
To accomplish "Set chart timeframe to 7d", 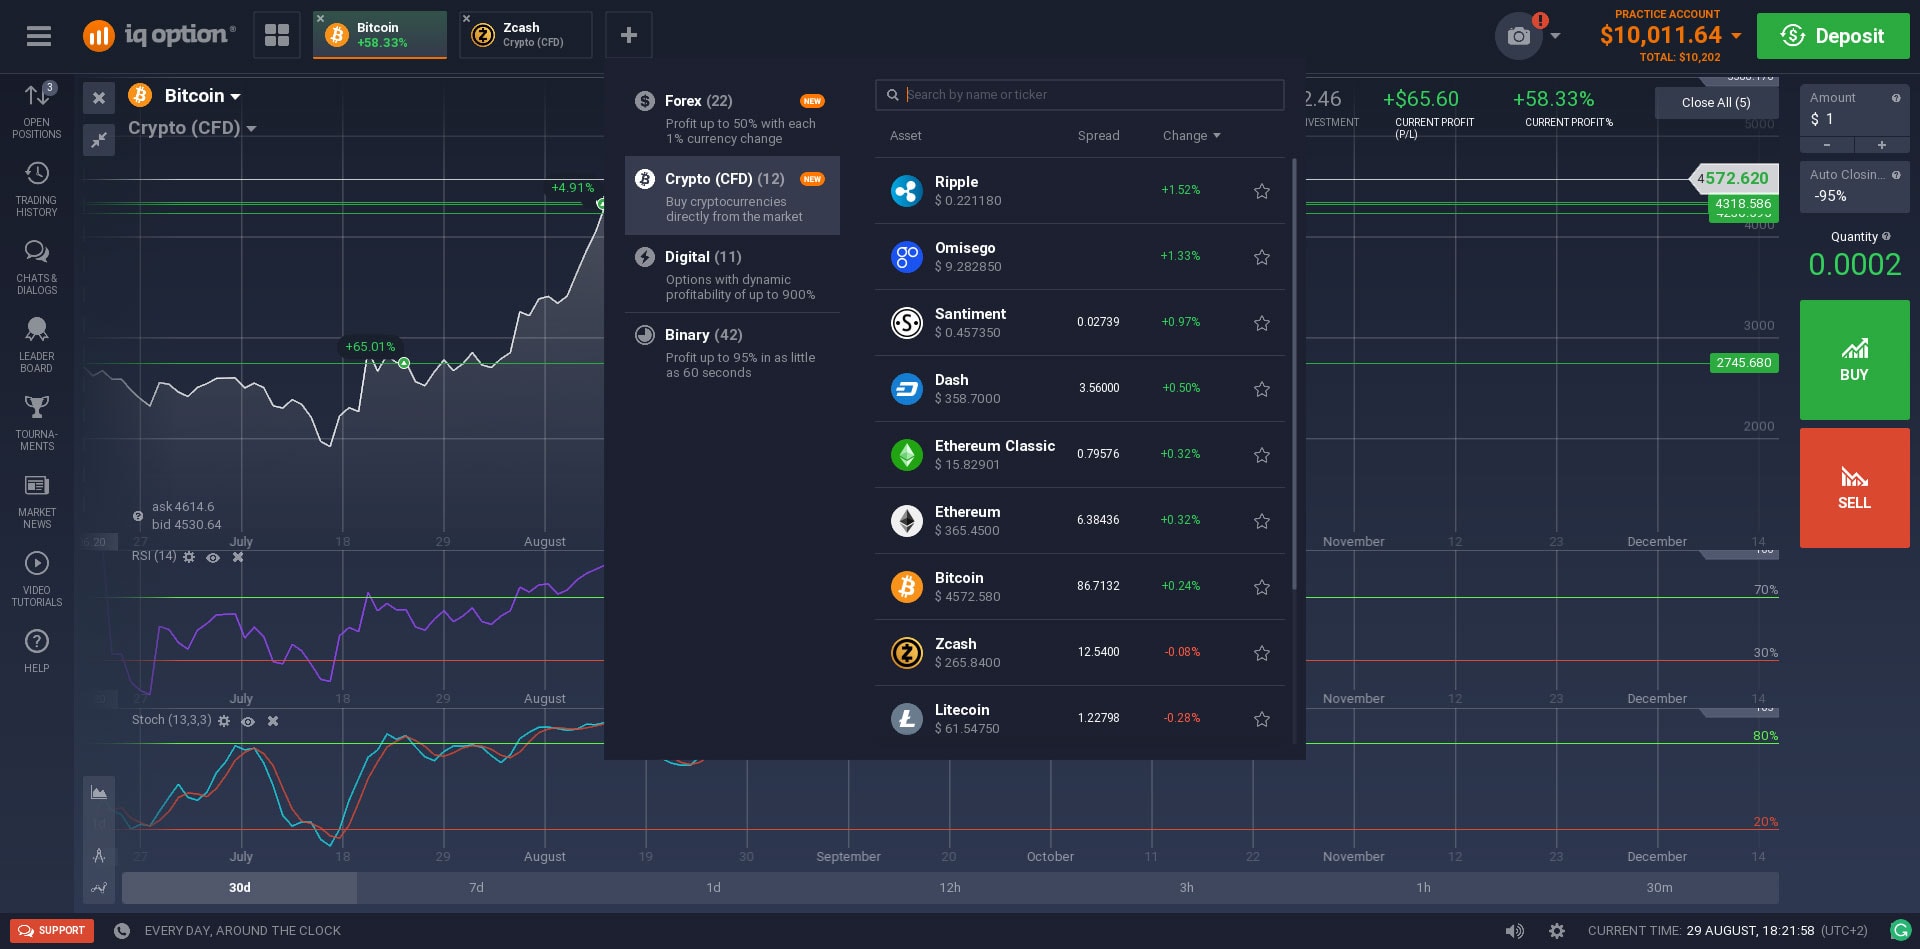I will [476, 888].
